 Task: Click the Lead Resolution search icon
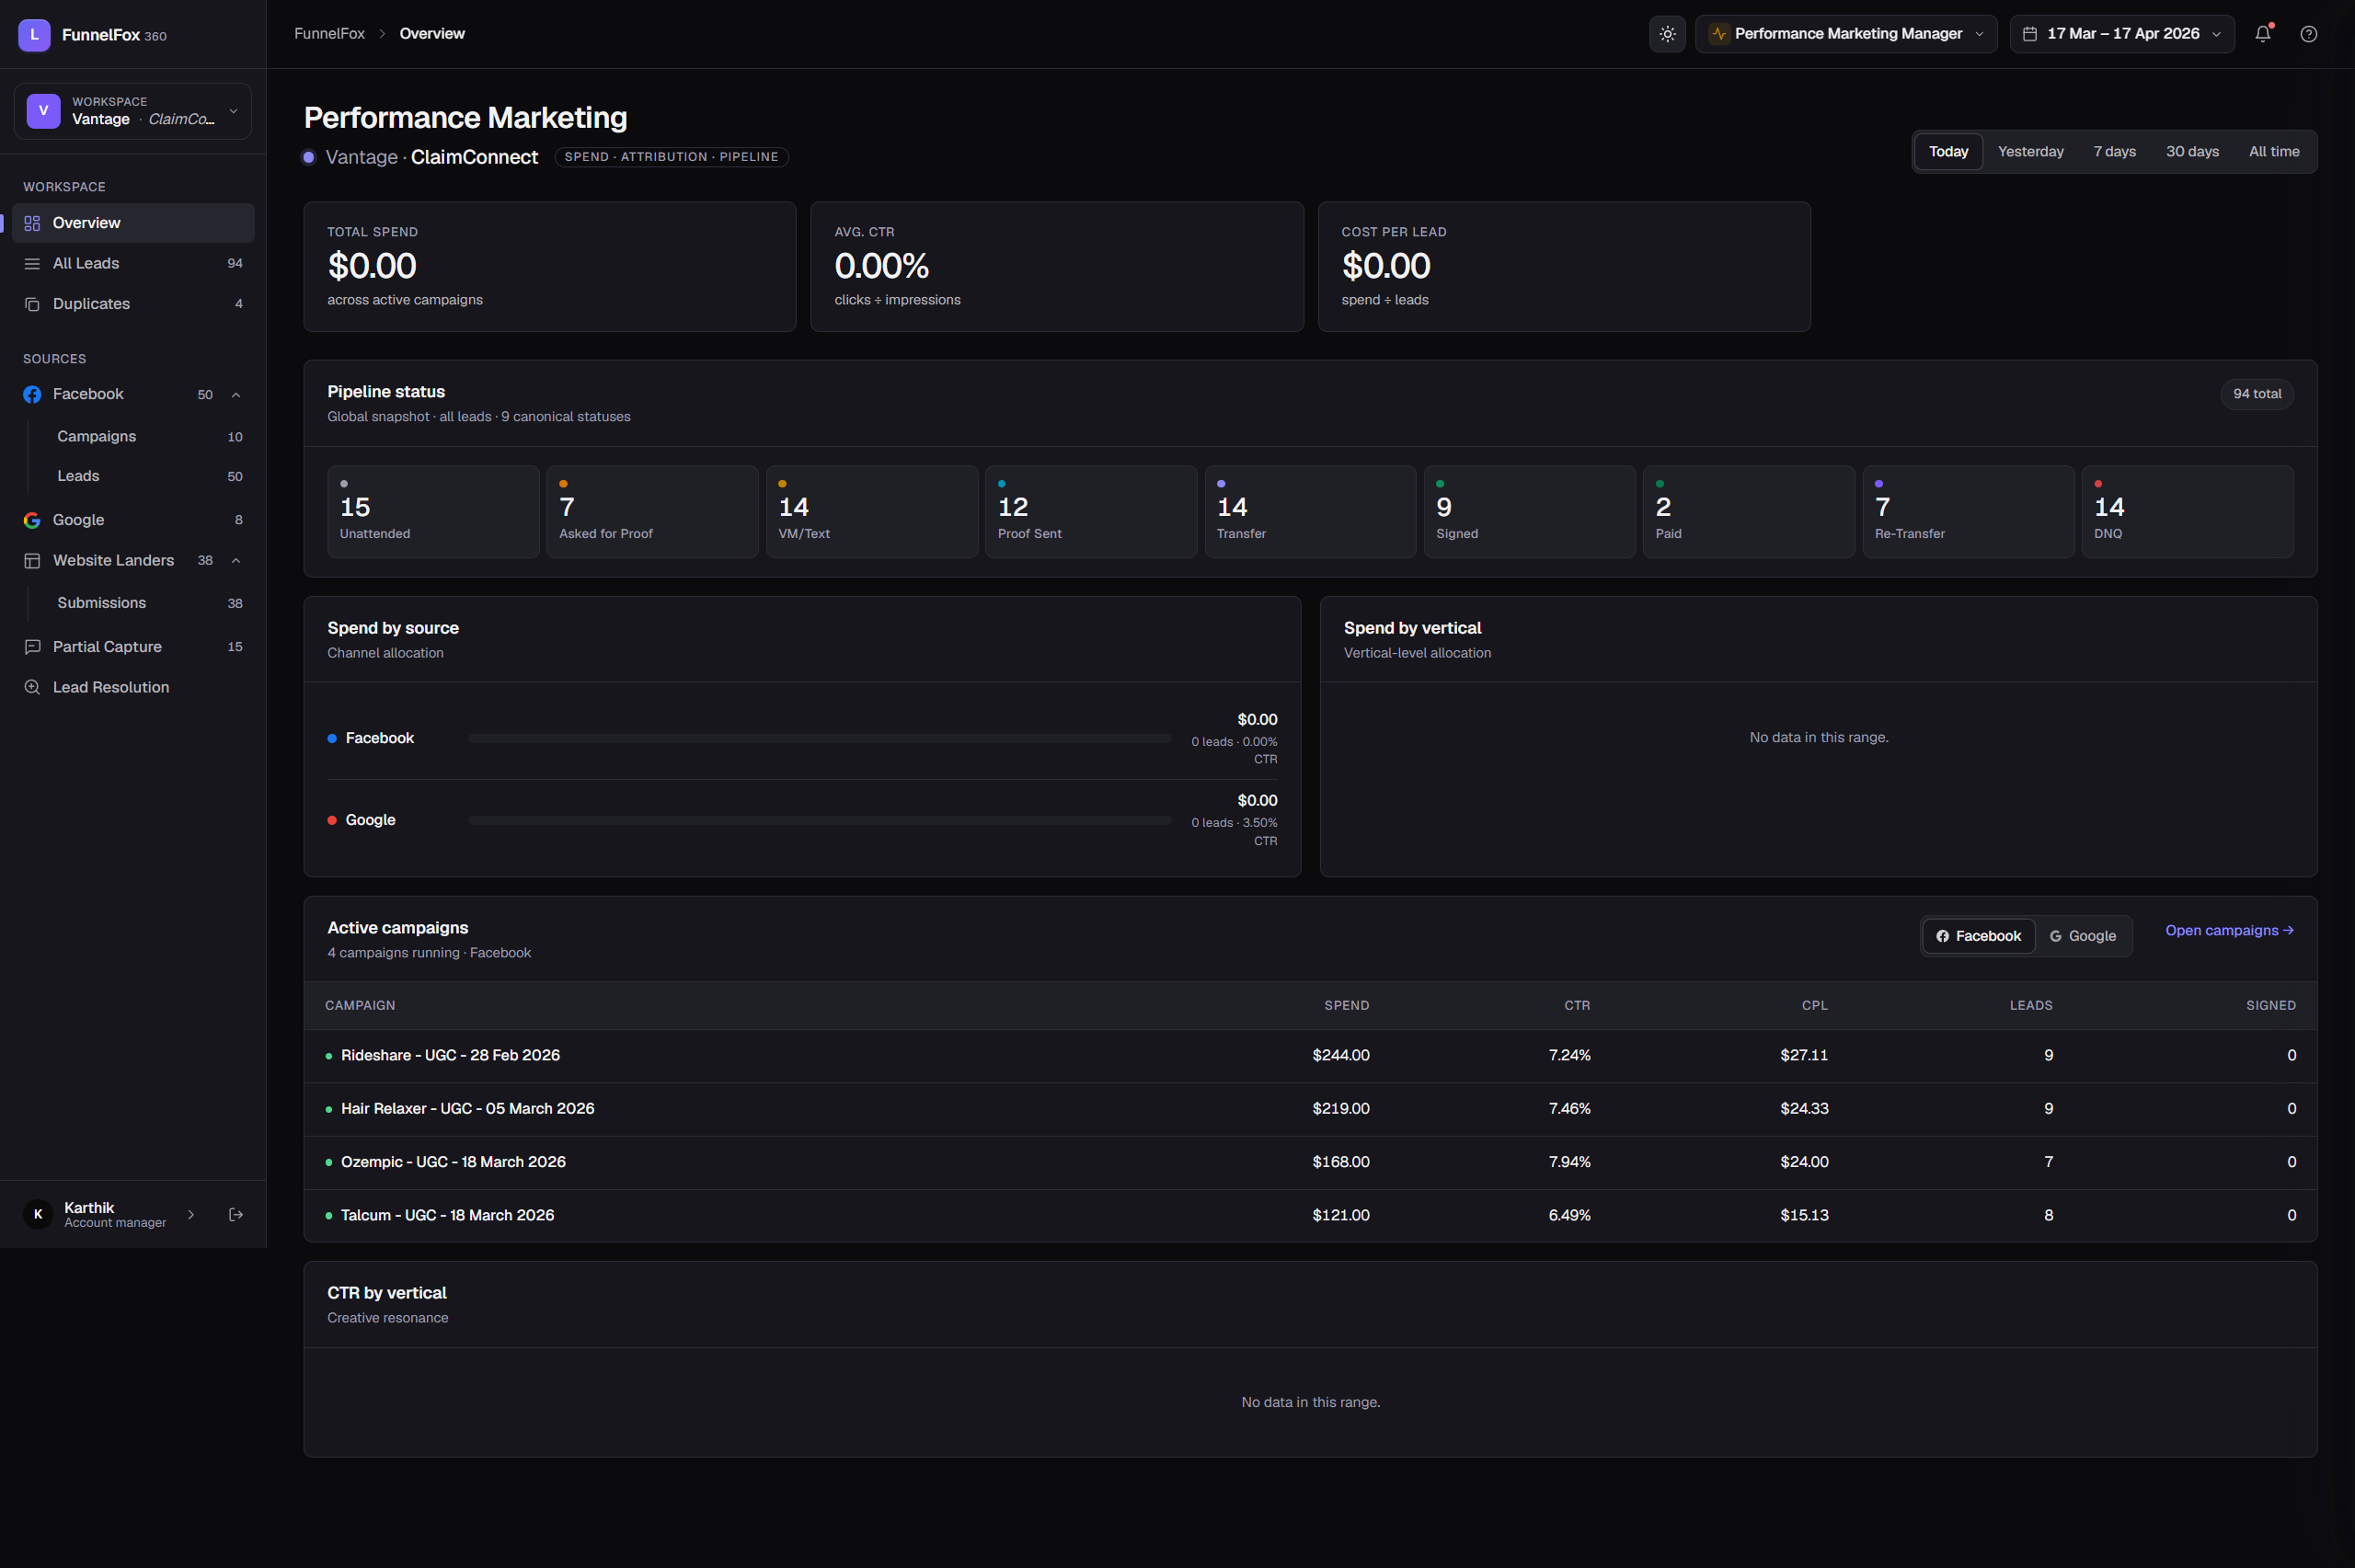click(32, 687)
